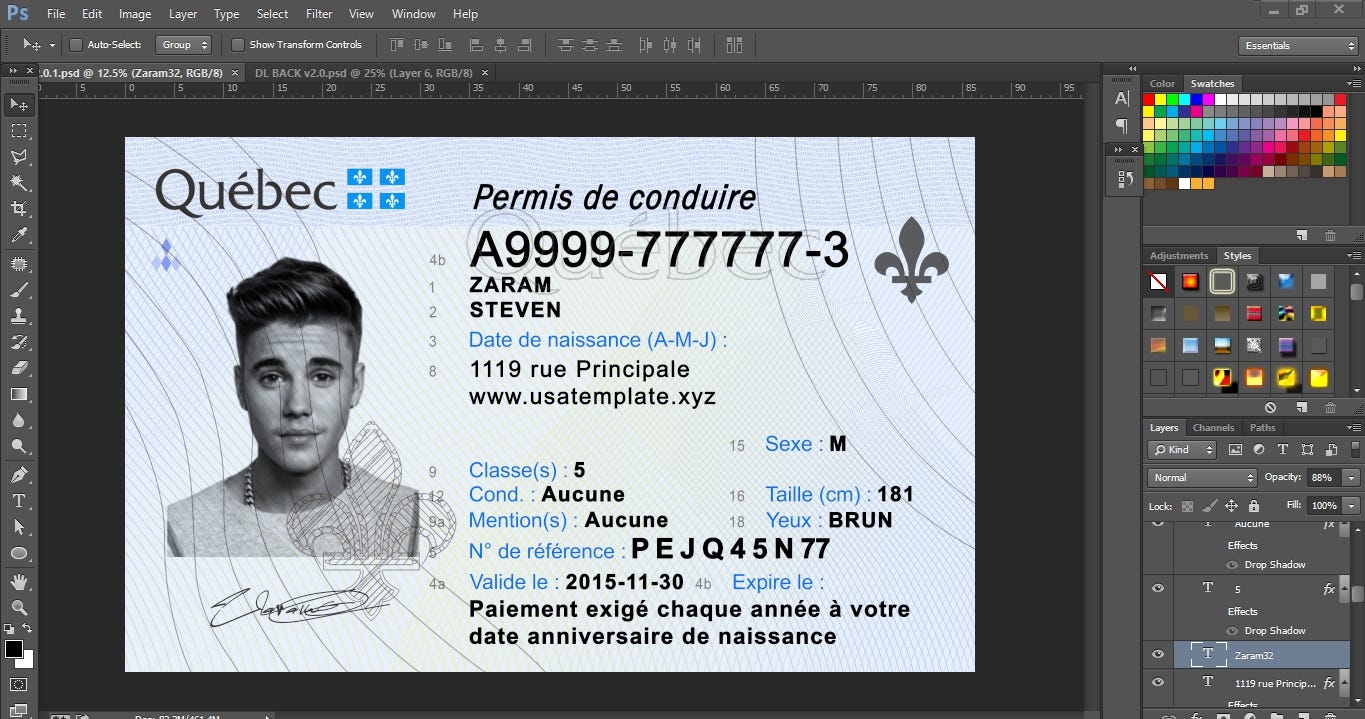Select the Dodge tool

coord(19,446)
